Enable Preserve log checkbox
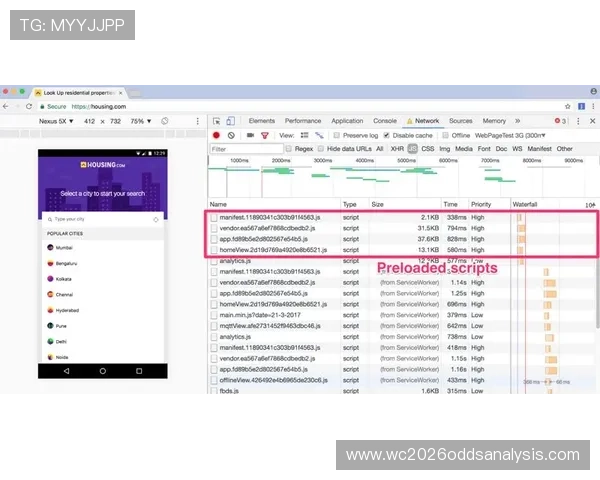 (x=336, y=135)
